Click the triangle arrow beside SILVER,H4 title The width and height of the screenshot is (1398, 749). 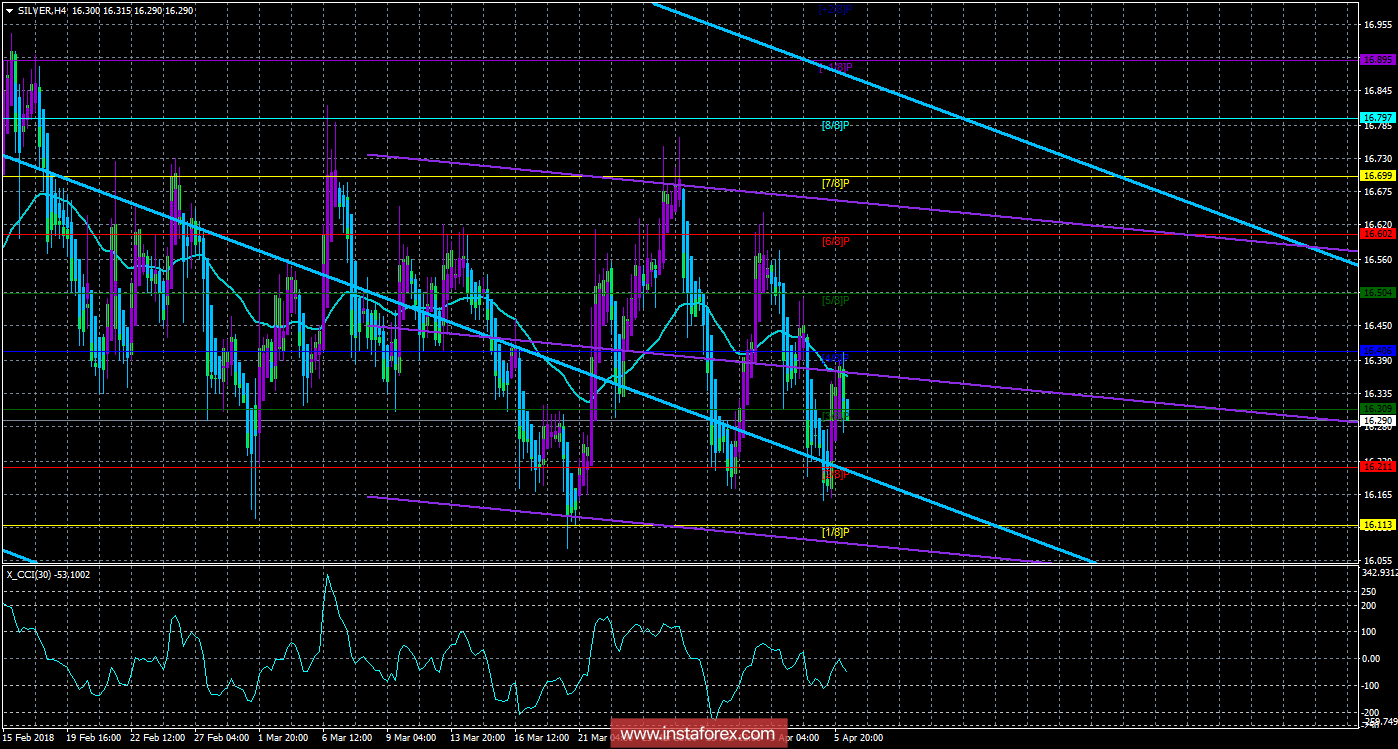tap(9, 9)
